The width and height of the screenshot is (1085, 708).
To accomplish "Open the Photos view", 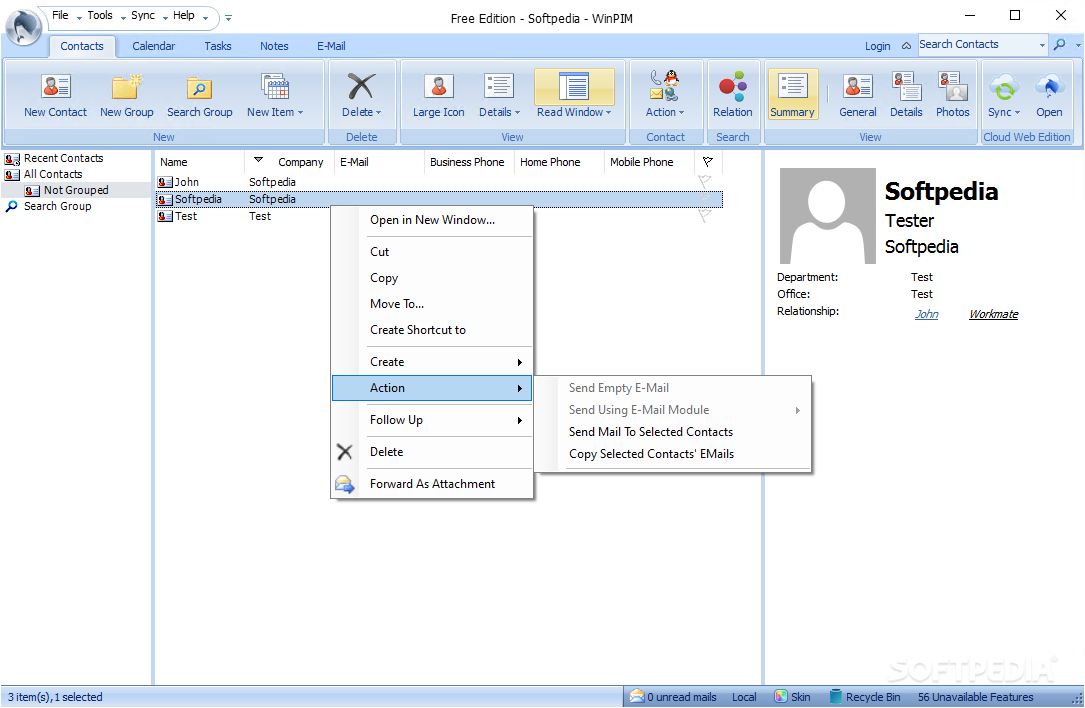I will click(x=952, y=96).
